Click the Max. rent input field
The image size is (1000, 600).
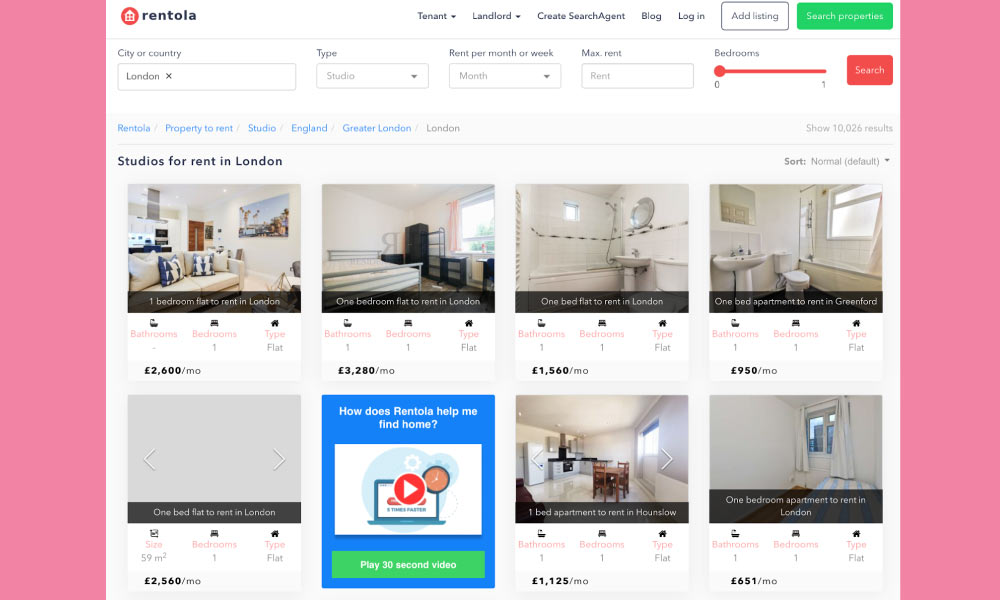coord(637,76)
